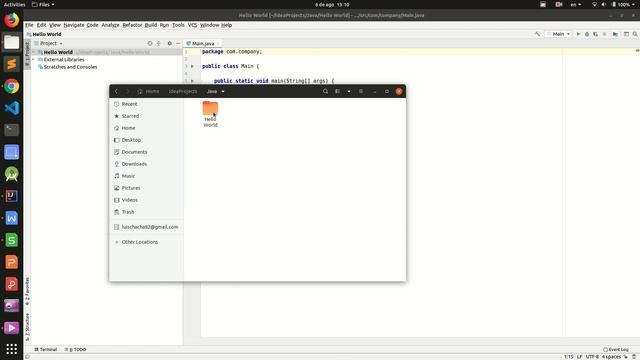Open the Favorites side tab
Screen dimensions: 640x360
click(27, 291)
